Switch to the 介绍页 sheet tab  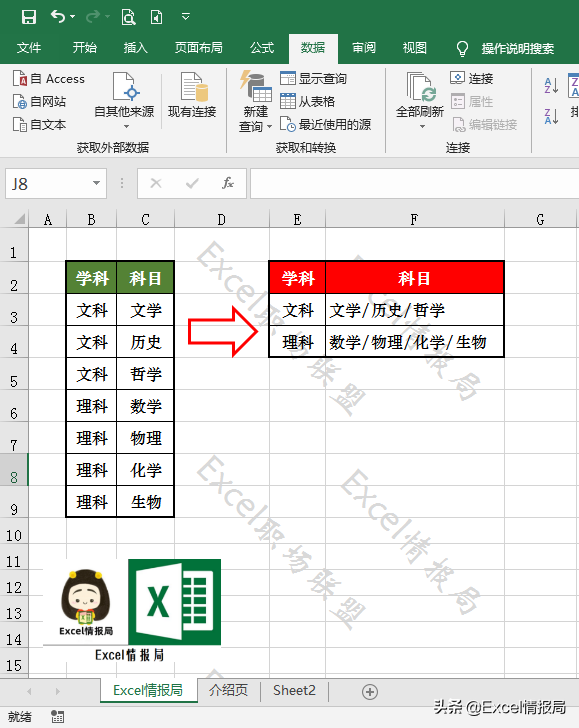point(228,690)
